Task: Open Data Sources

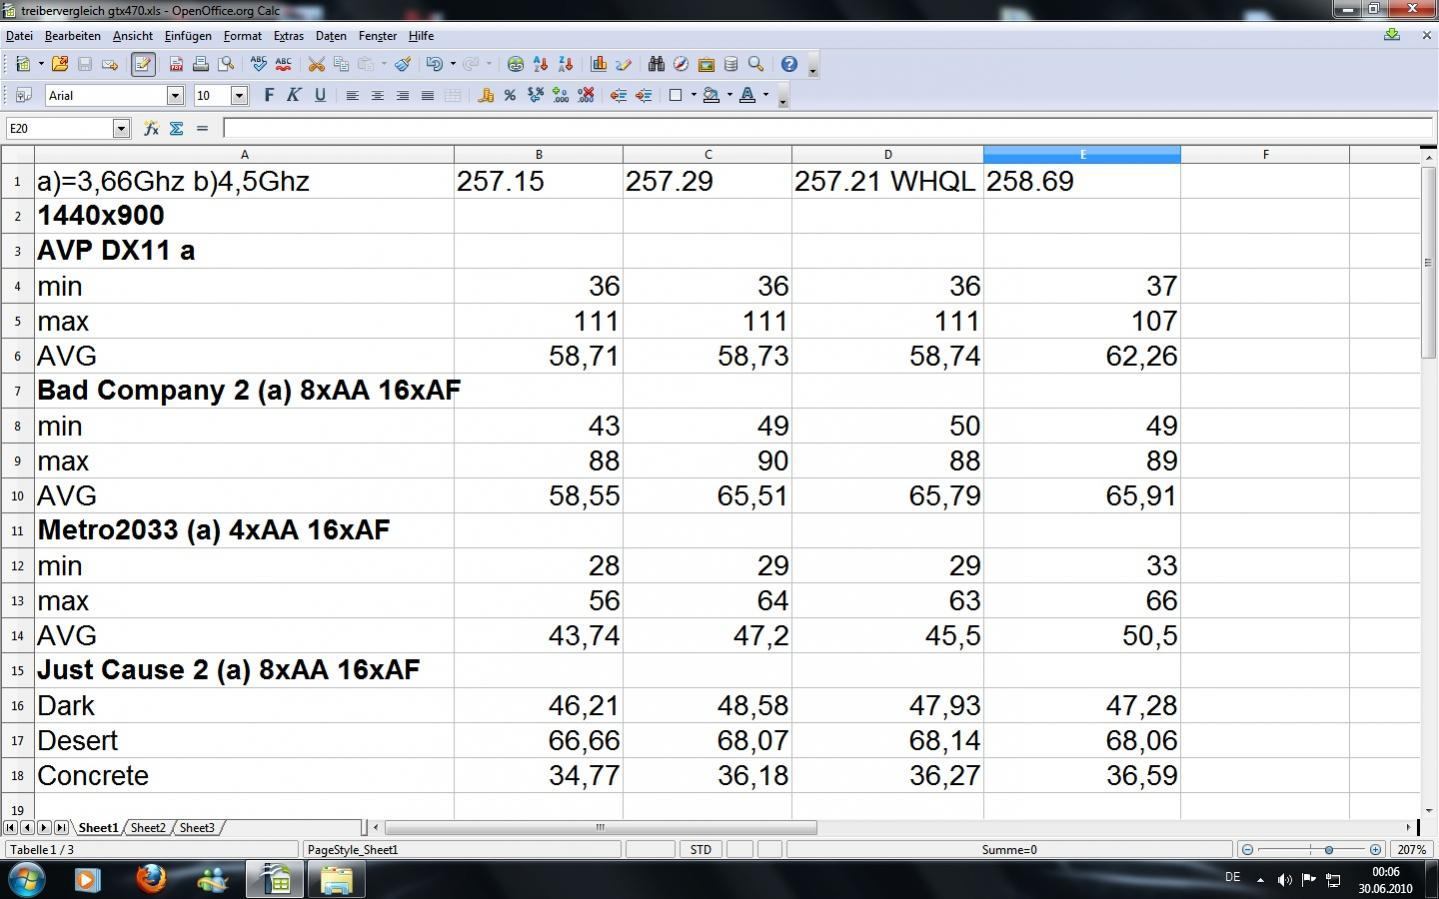Action: tap(731, 64)
